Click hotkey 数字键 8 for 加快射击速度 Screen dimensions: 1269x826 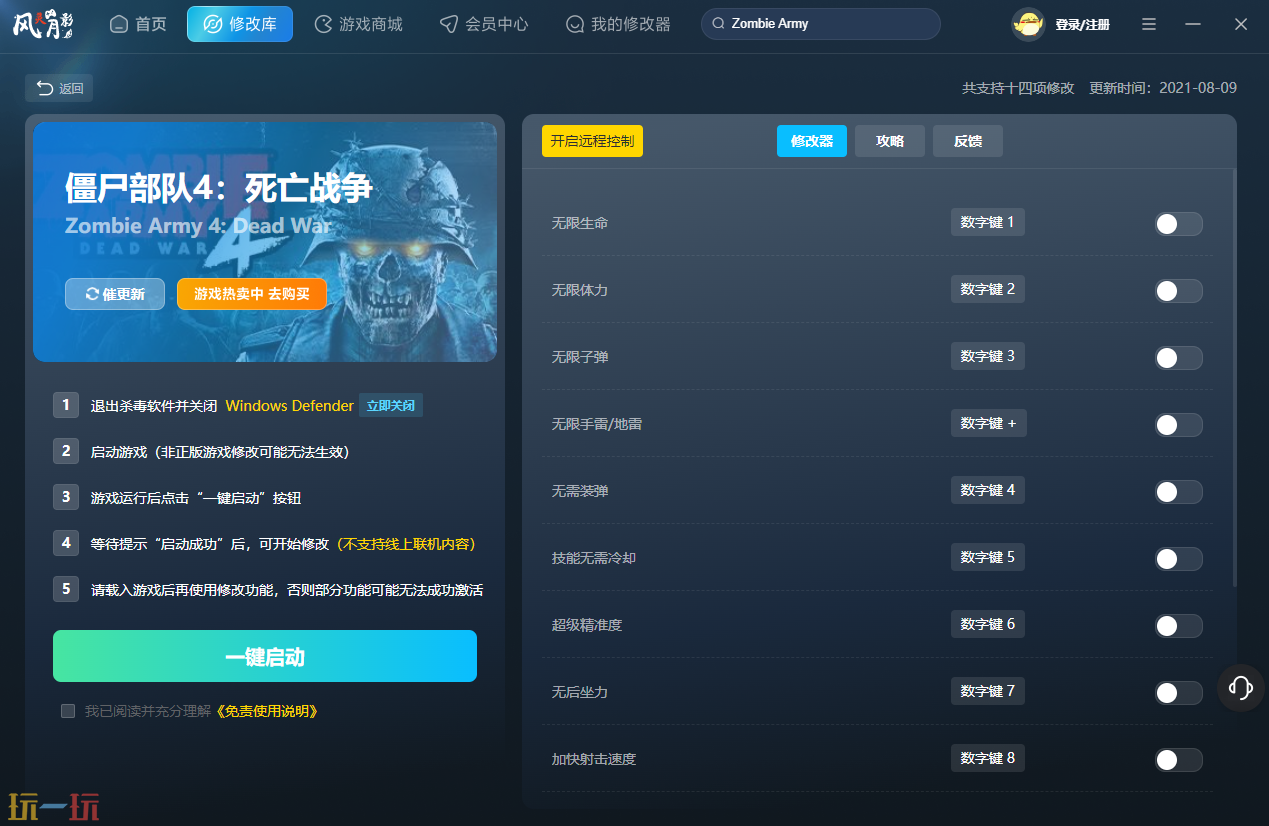[988, 758]
